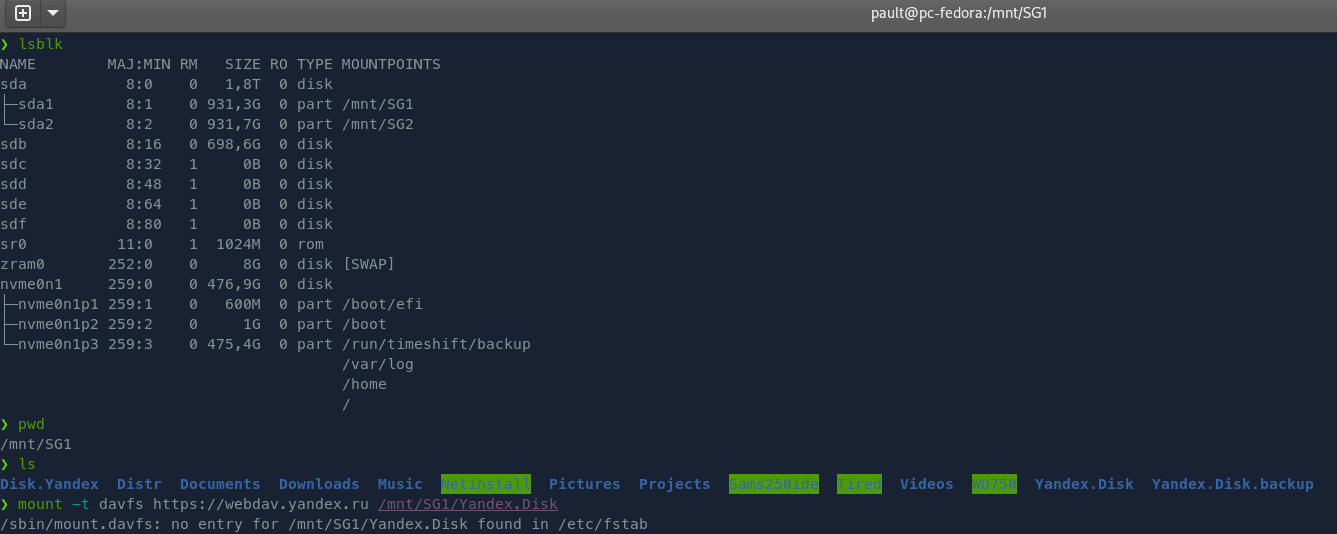Screen dimensions: 1337x534
Task: Click the highlighted Netinstall entry
Action: coord(485,484)
